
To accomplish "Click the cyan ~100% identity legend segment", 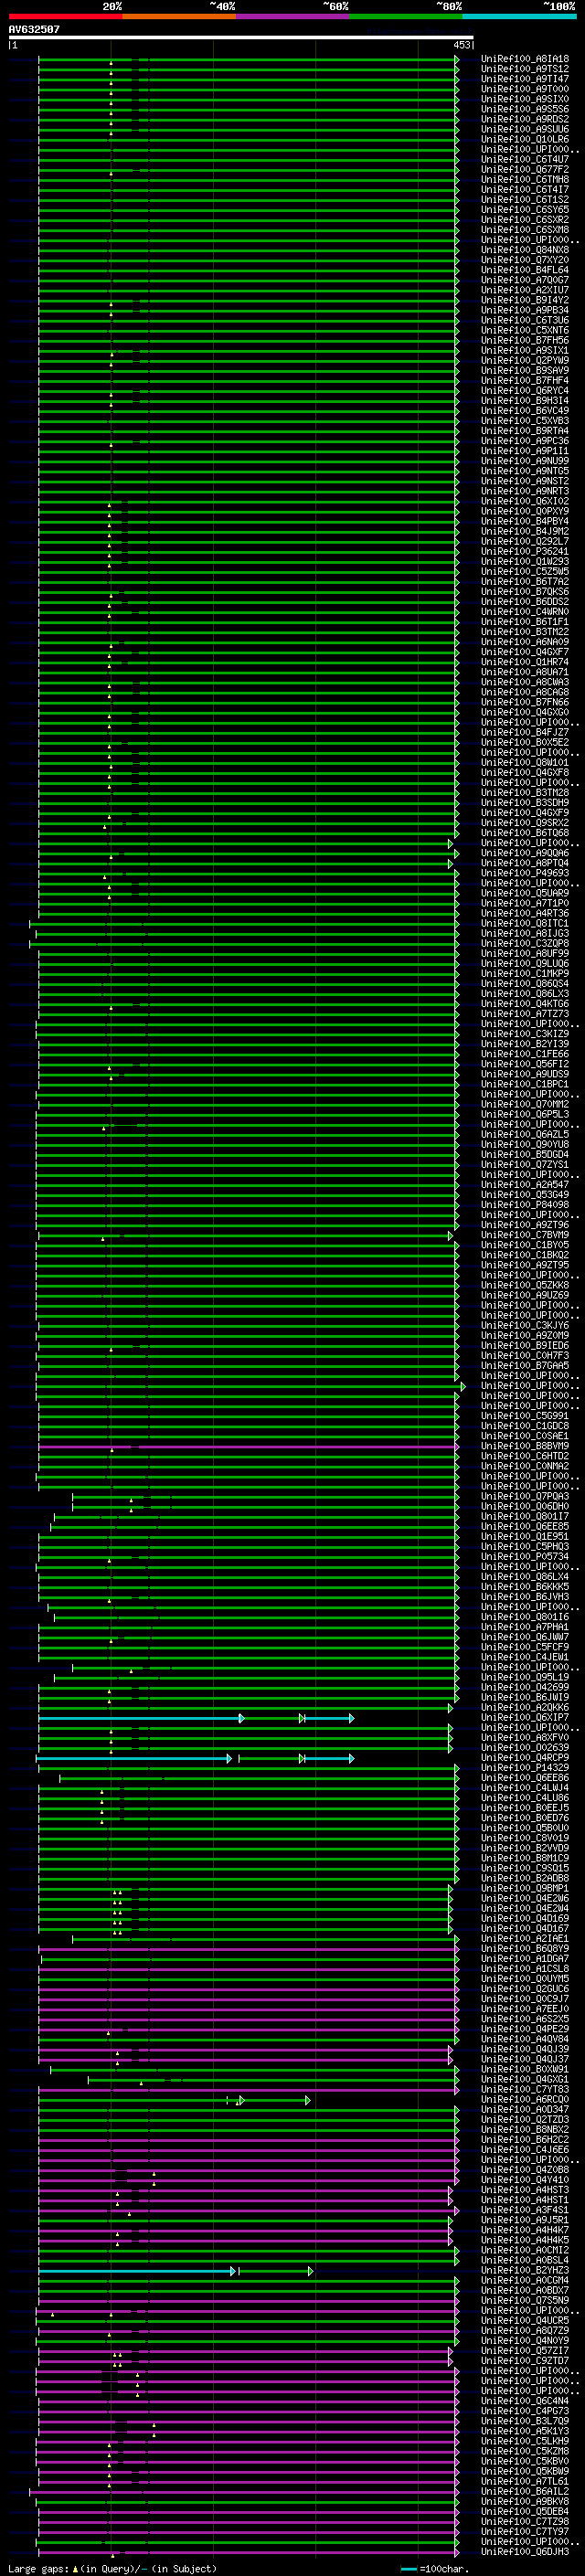I will tap(520, 16).
